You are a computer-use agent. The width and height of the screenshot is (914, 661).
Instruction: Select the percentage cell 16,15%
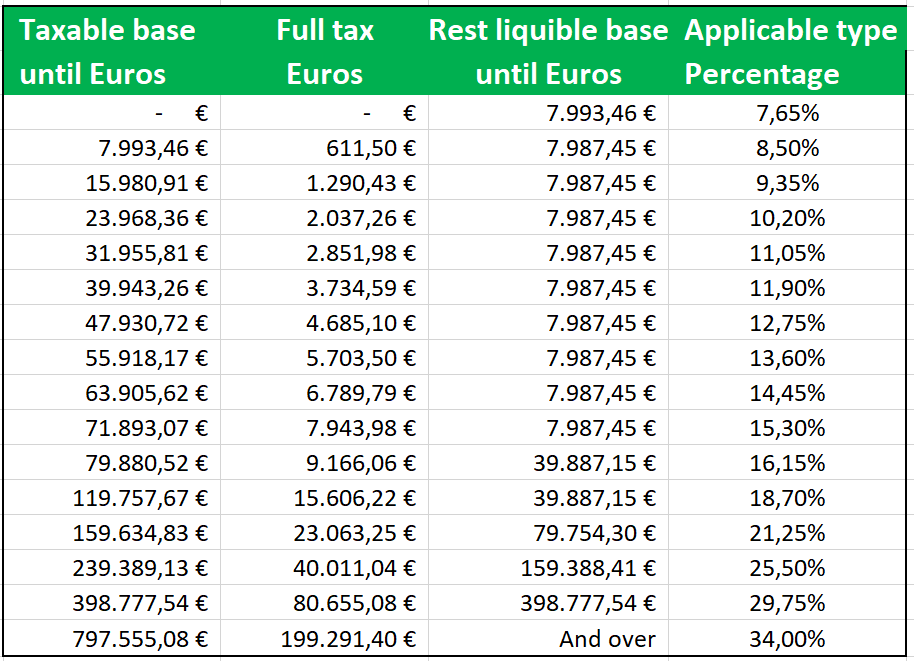pyautogui.click(x=787, y=463)
